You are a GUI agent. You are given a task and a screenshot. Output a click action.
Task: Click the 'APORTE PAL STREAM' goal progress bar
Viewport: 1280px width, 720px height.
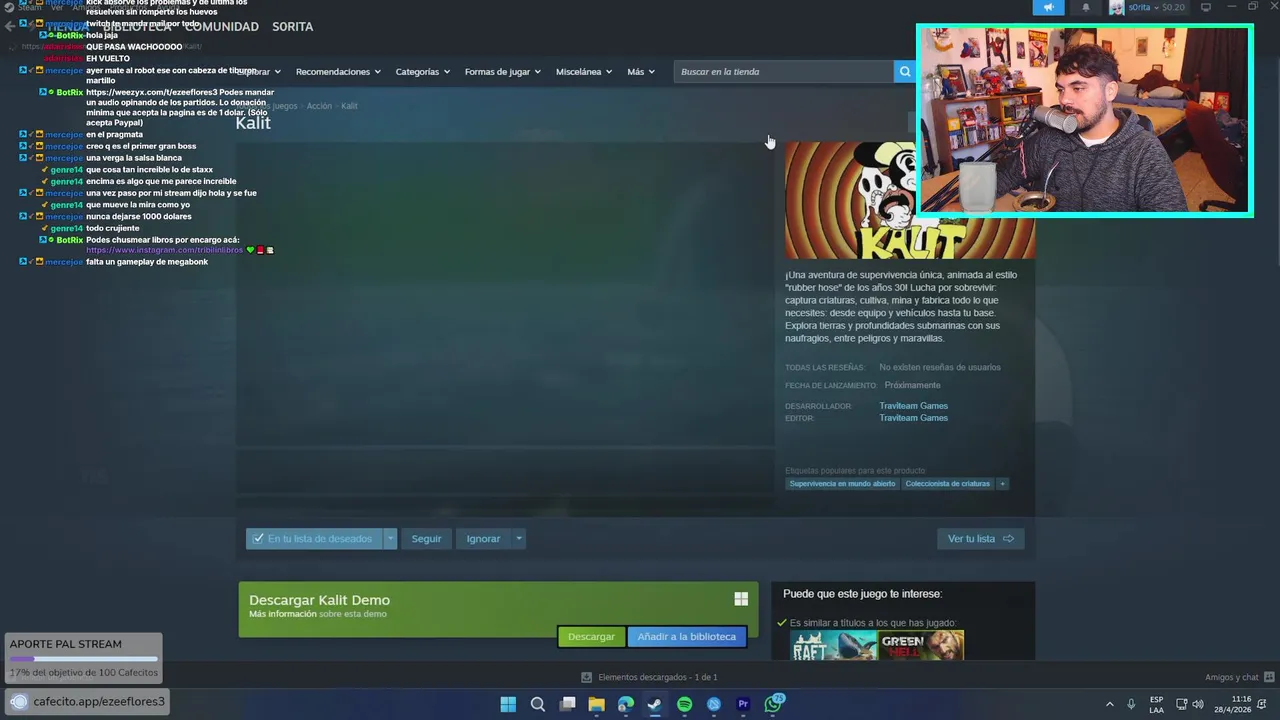(83, 659)
